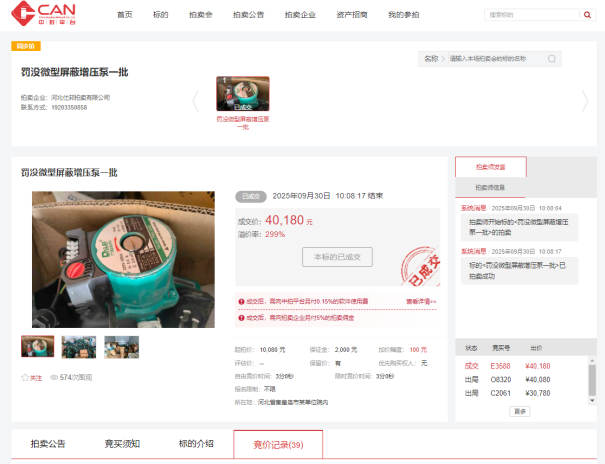The image size is (605, 464).
Task: Open the 我的参拍 link
Action: [x=404, y=15]
